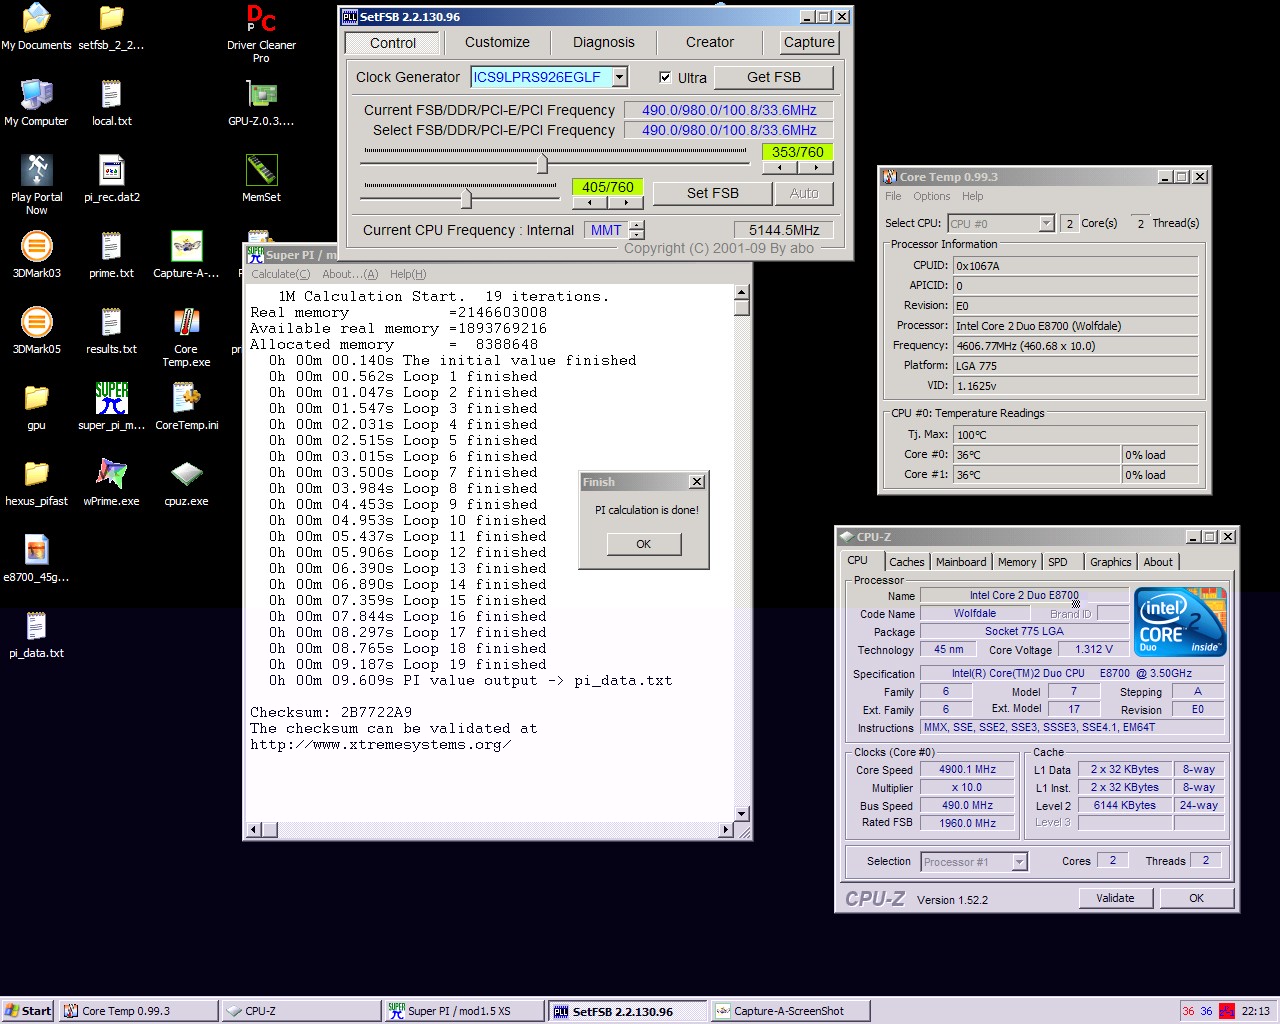Click the upper FSB slider thumb in SetFSB

click(x=542, y=162)
